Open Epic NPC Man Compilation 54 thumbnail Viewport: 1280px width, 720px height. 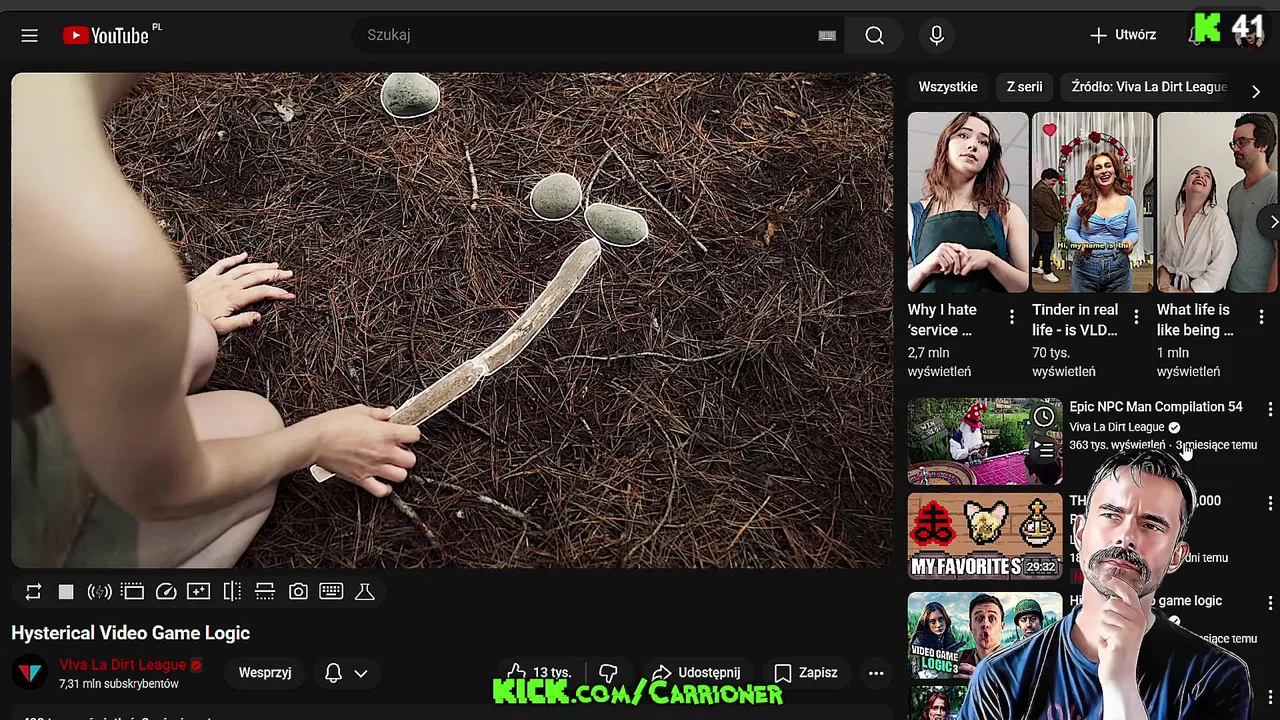pyautogui.click(x=985, y=441)
